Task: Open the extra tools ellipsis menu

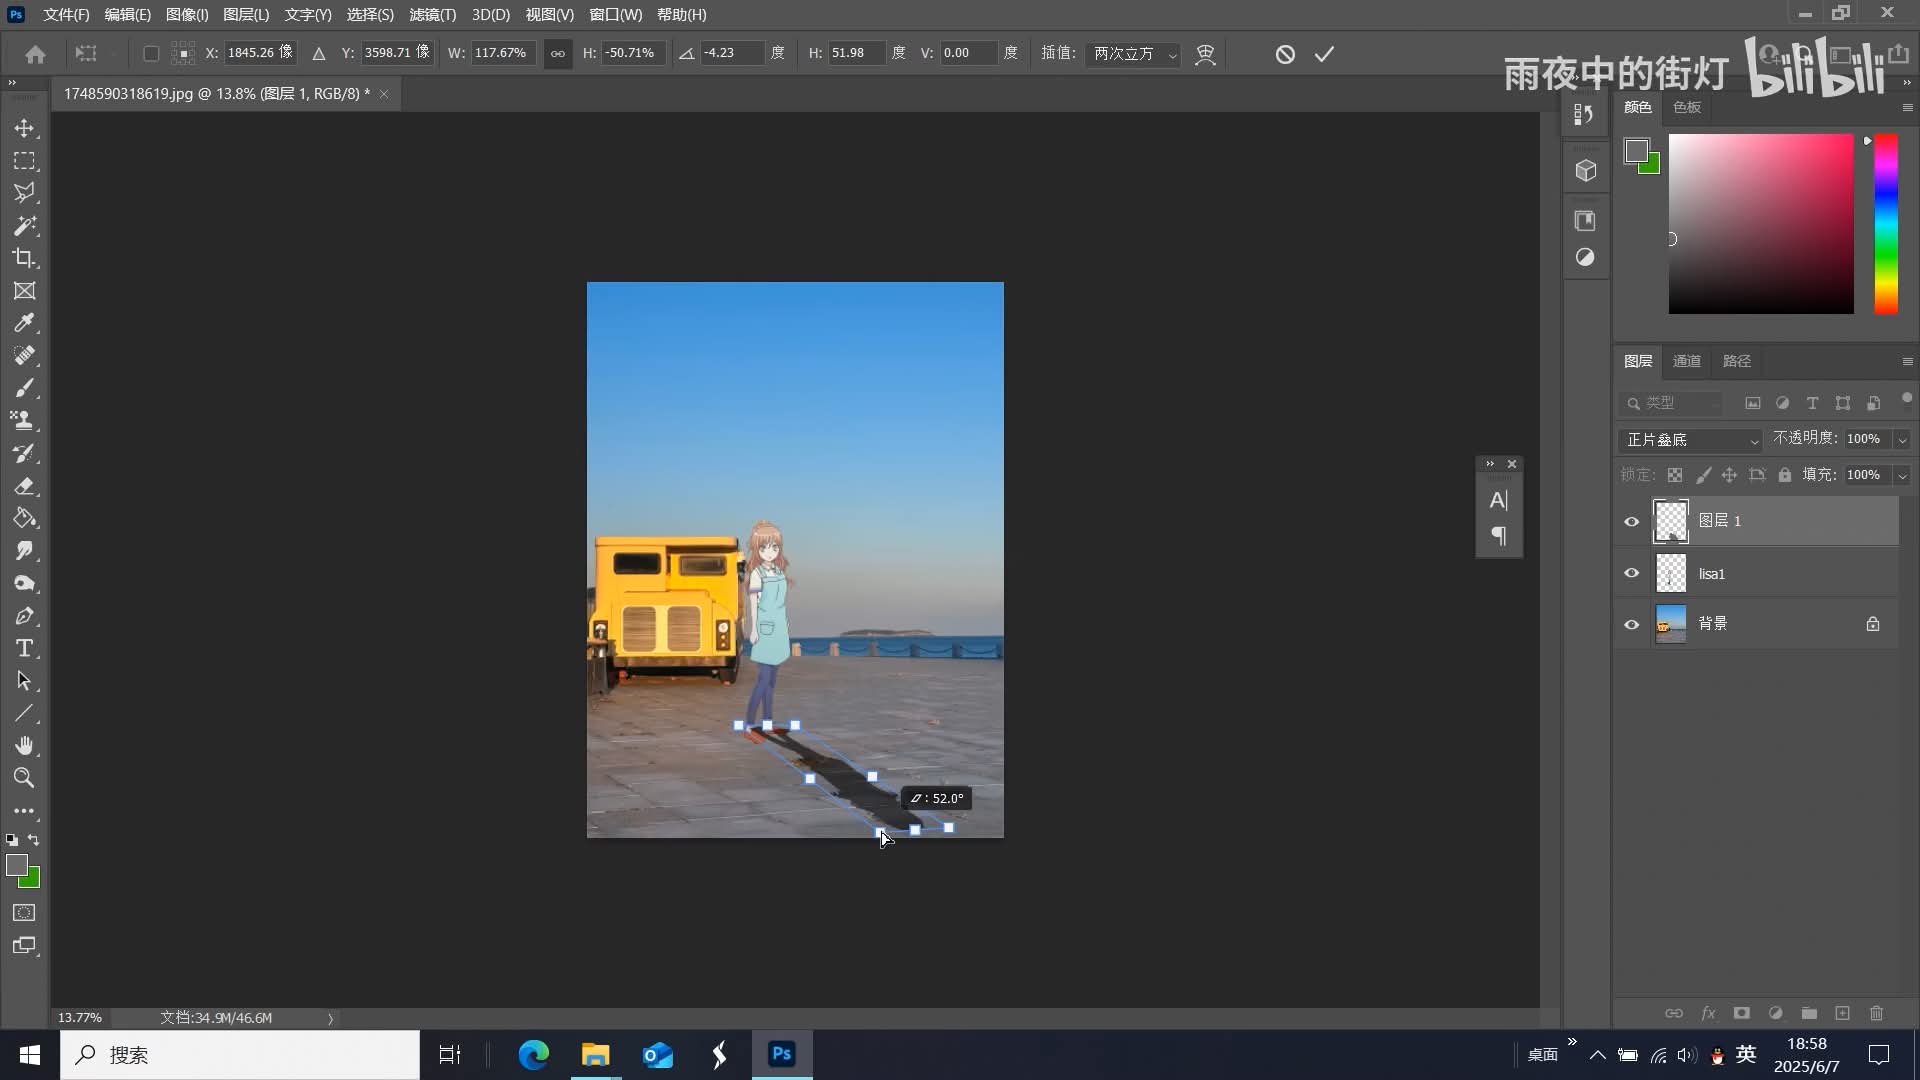Action: coord(24,811)
